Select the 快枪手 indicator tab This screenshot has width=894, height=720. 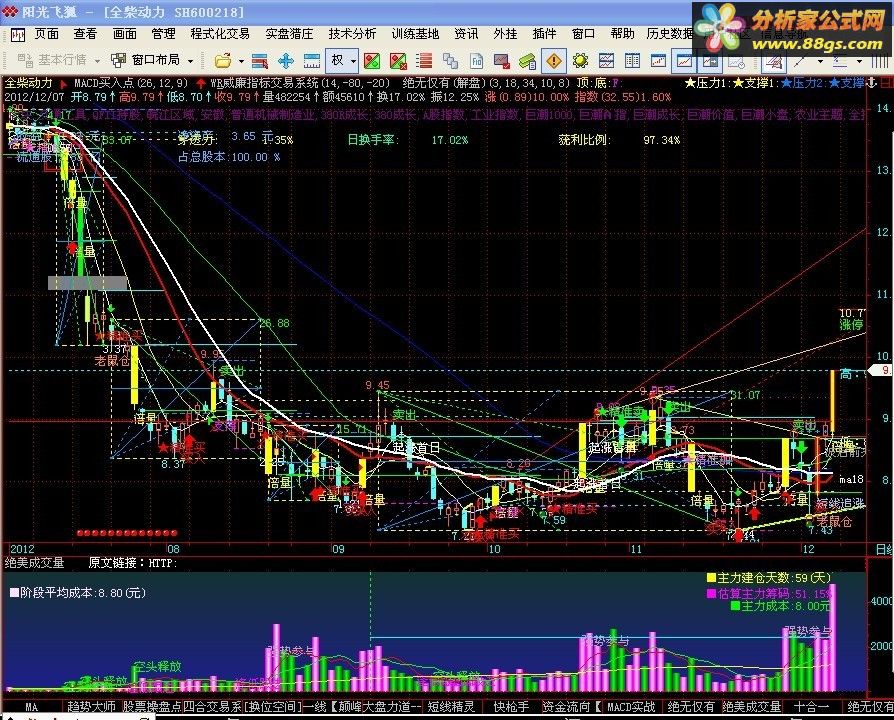pos(511,707)
